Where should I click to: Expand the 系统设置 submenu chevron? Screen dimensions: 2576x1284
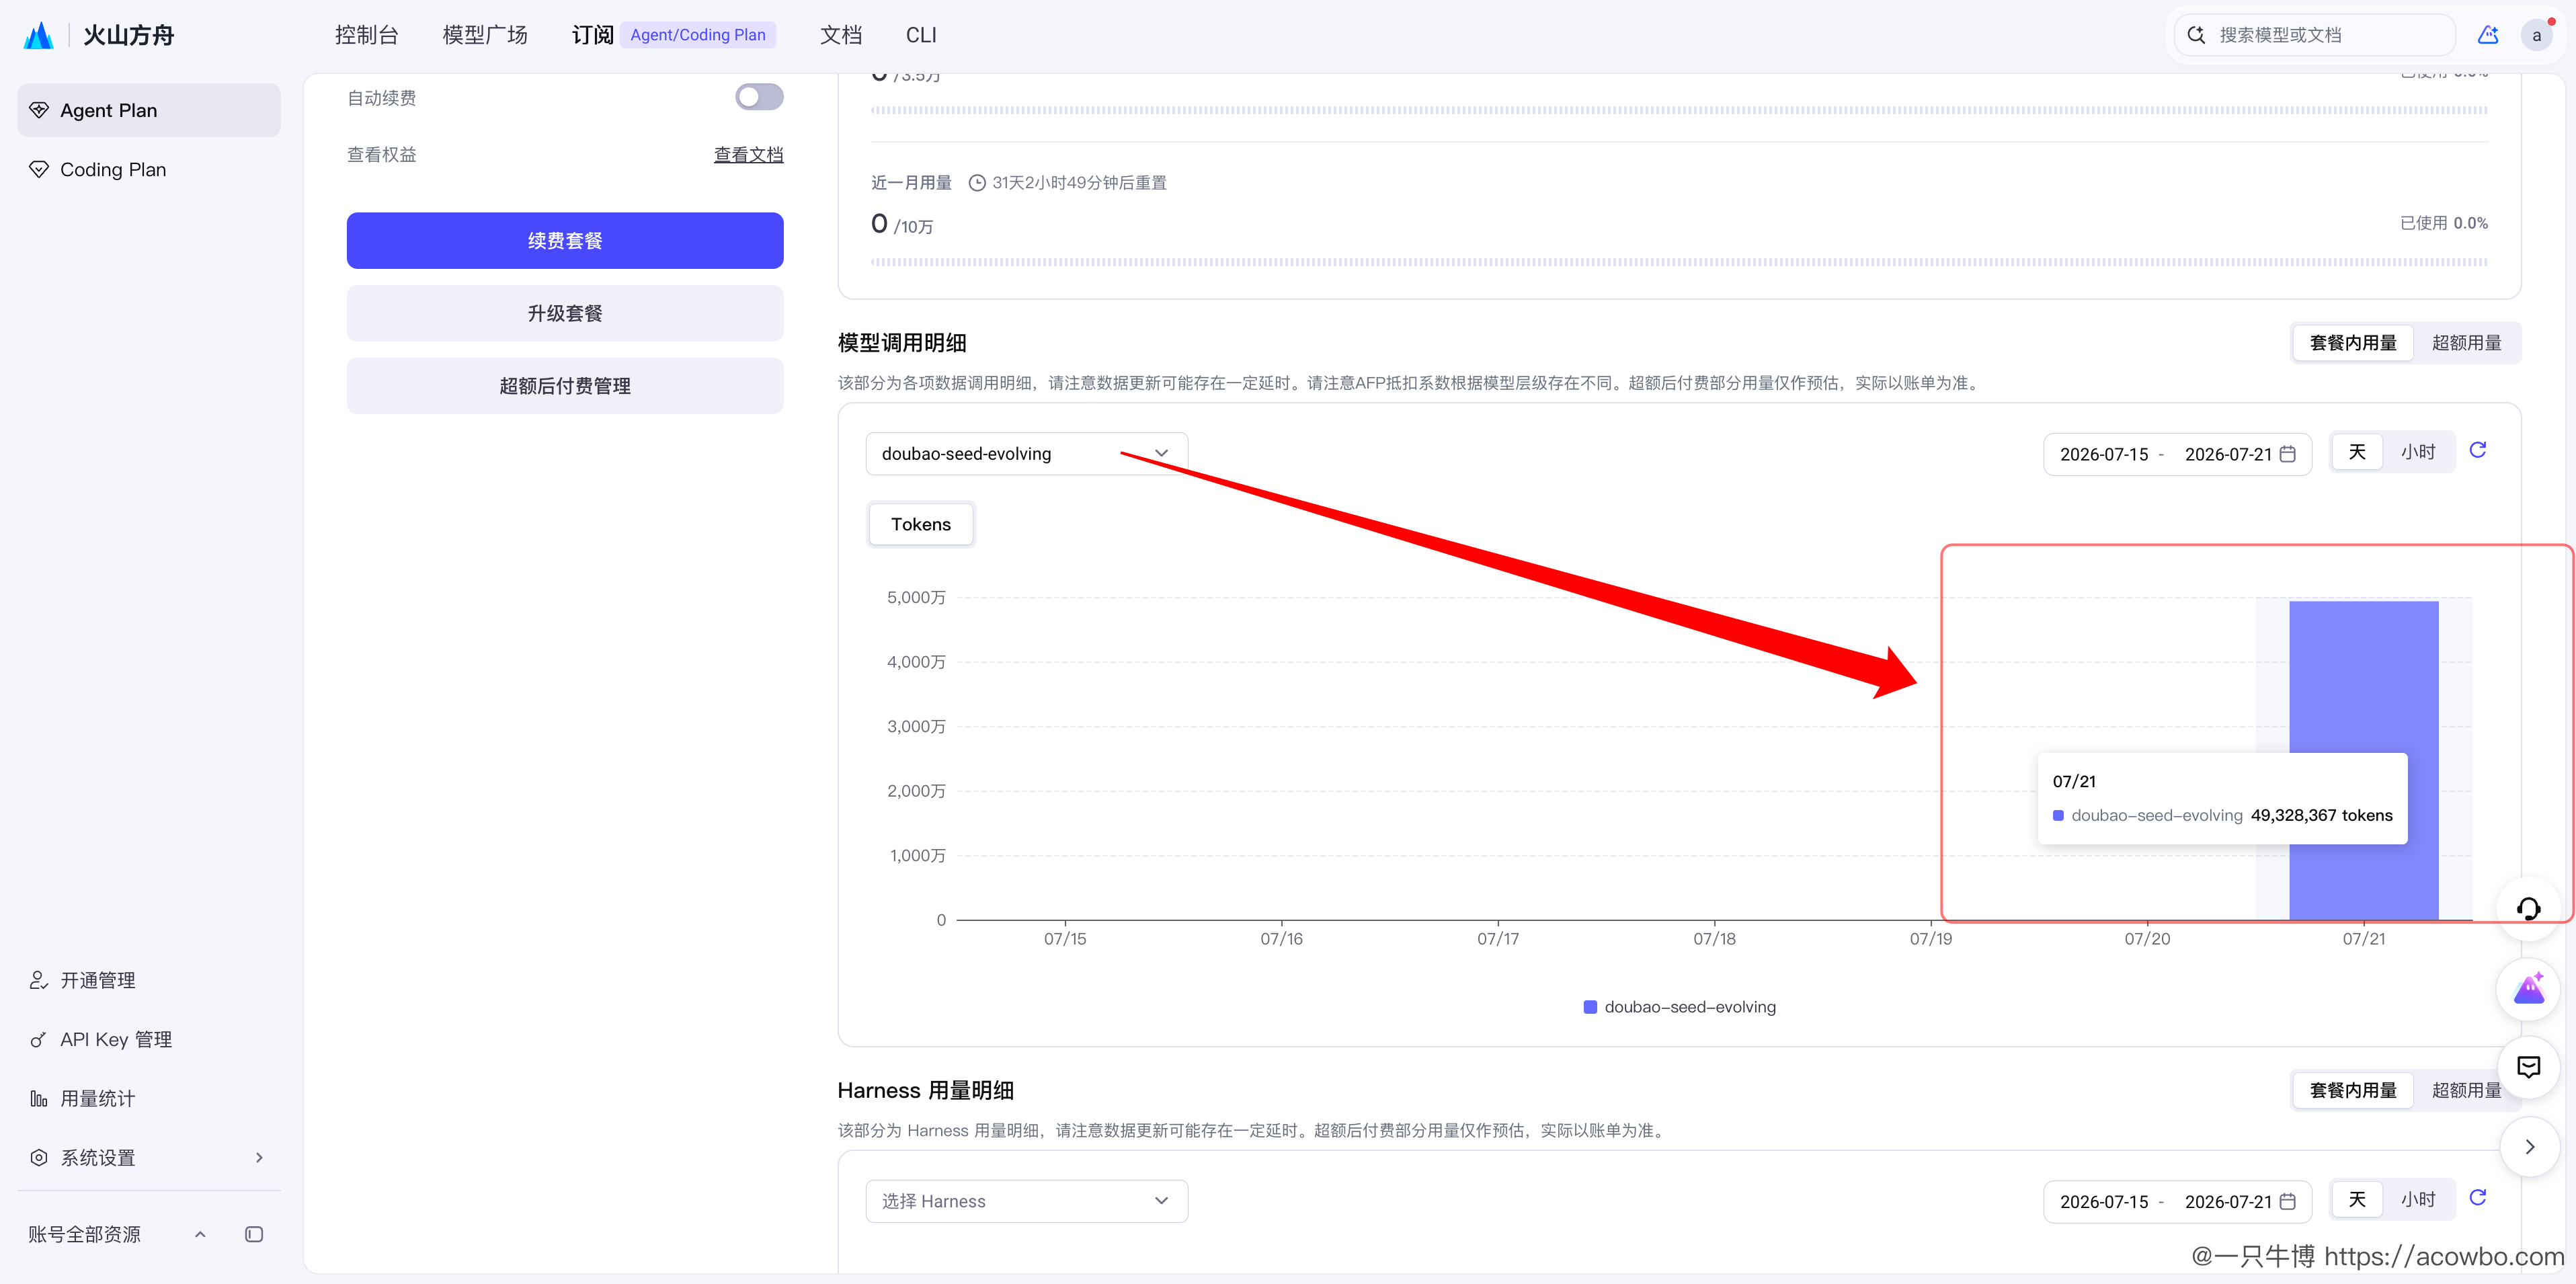(259, 1157)
